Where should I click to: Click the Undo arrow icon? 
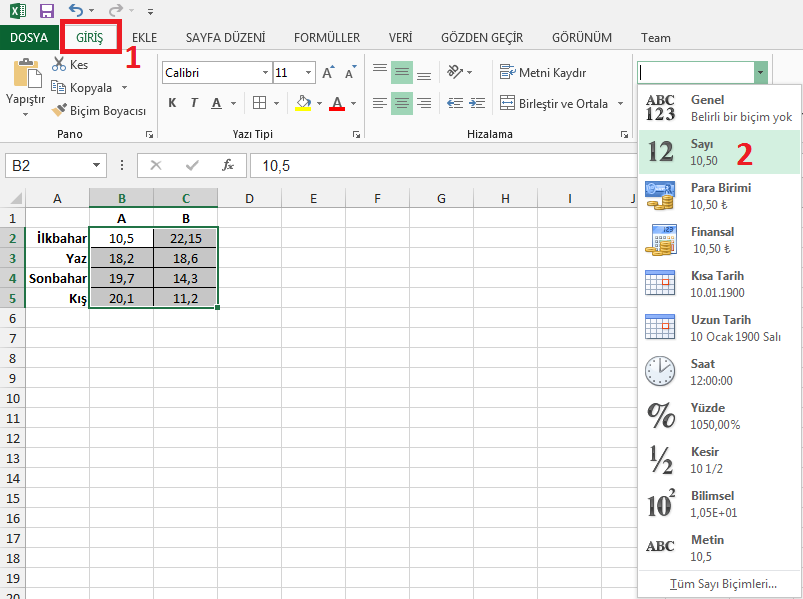click(x=76, y=11)
